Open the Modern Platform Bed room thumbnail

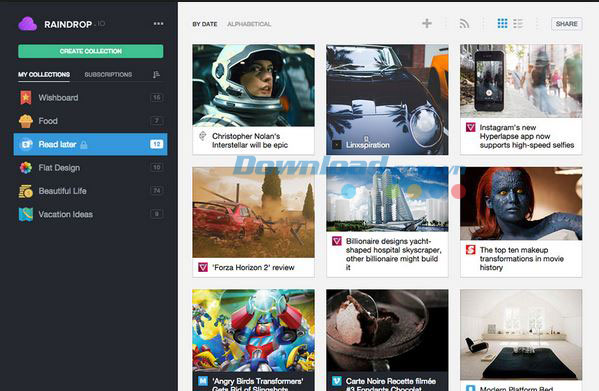coord(521,335)
